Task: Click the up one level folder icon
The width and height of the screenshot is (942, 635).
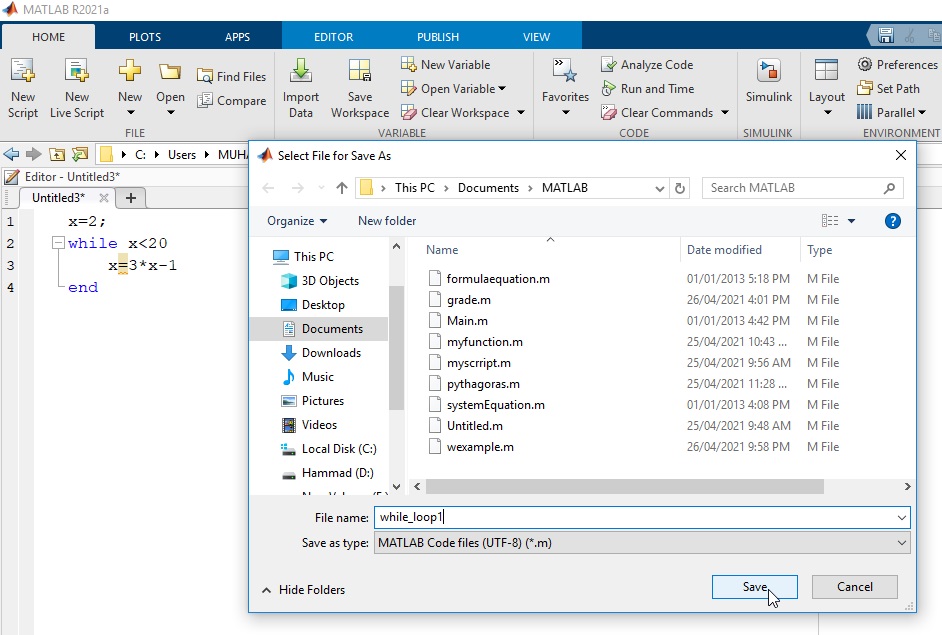Action: pos(56,154)
